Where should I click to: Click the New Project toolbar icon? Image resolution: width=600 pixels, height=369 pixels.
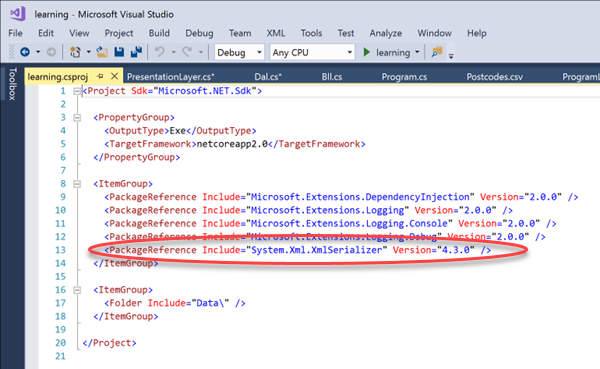click(x=75, y=52)
